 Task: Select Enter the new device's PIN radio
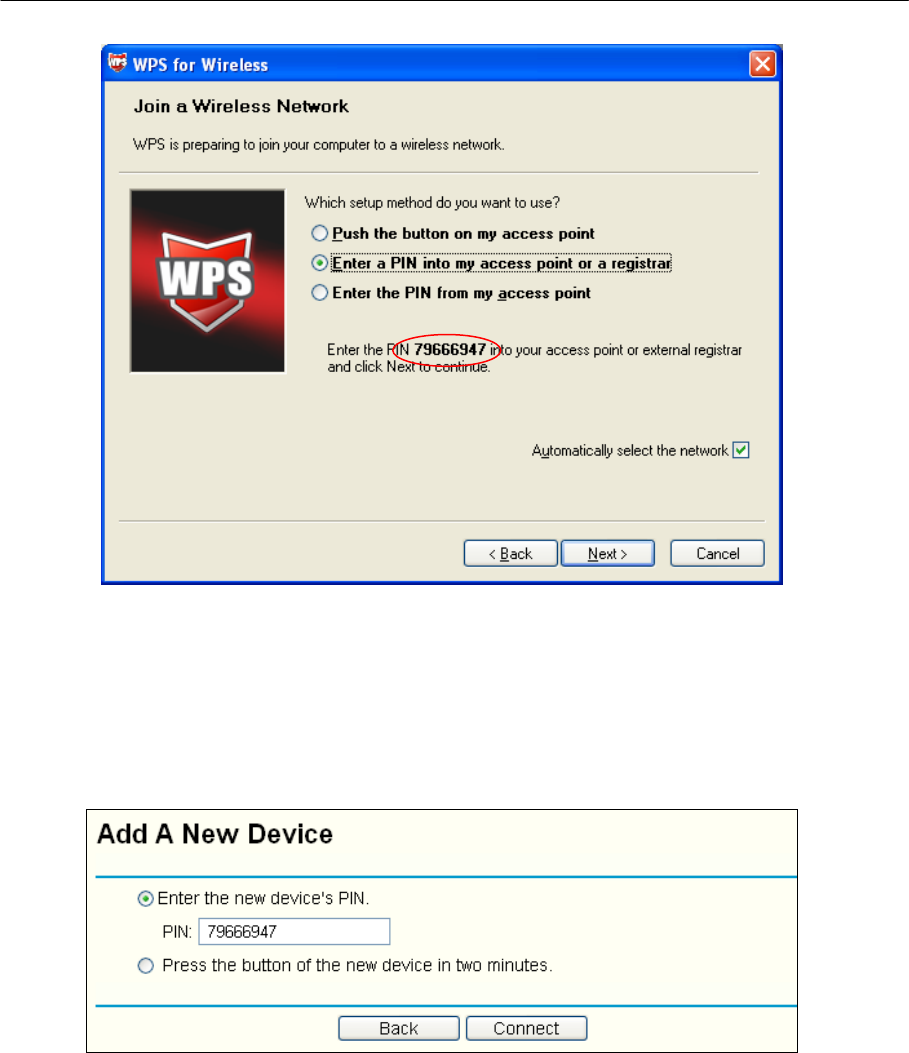point(146,899)
